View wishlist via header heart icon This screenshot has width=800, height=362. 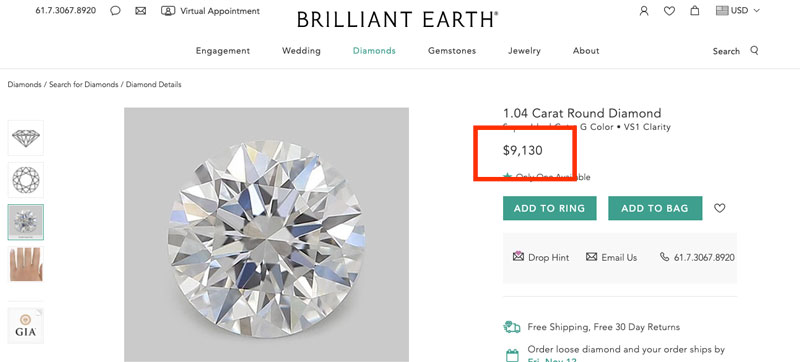point(669,11)
